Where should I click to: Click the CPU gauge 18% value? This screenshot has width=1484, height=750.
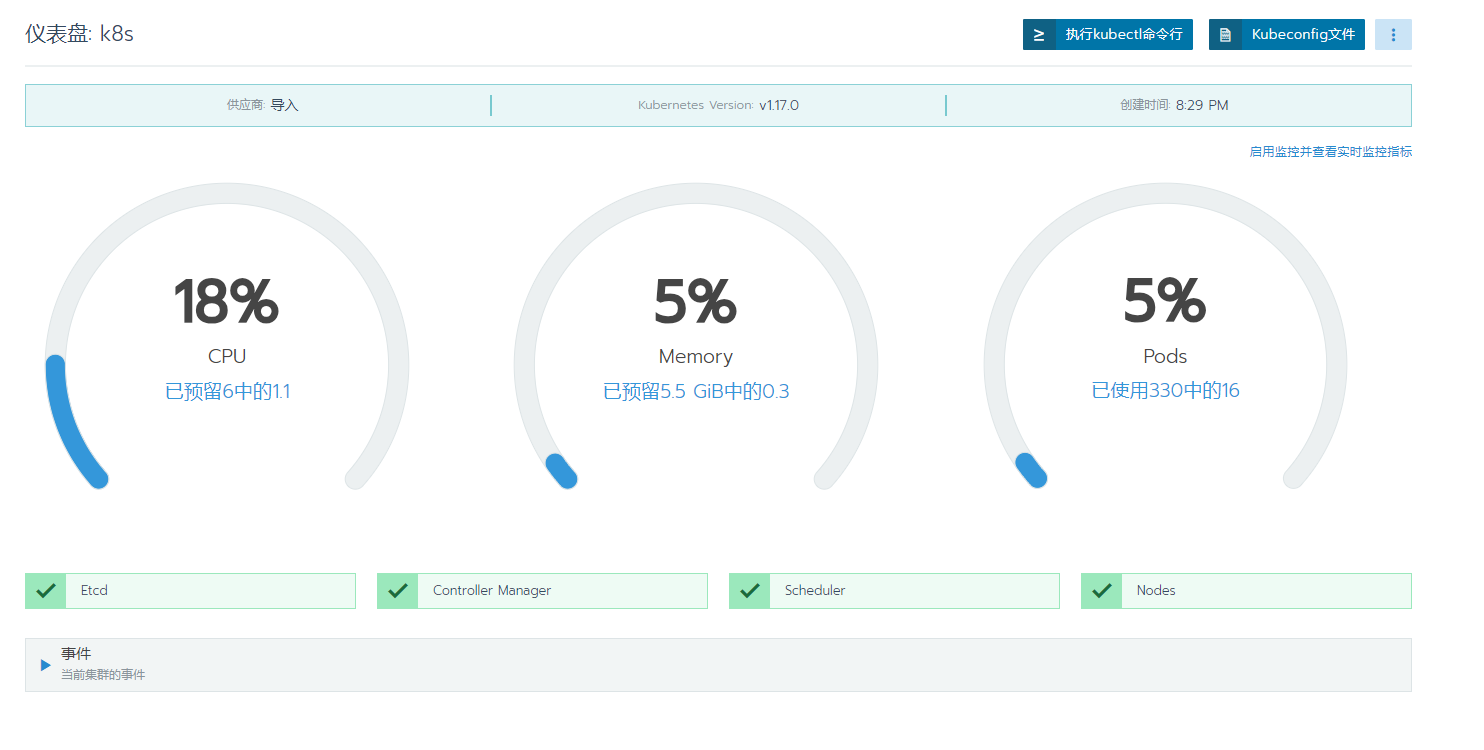tap(227, 302)
